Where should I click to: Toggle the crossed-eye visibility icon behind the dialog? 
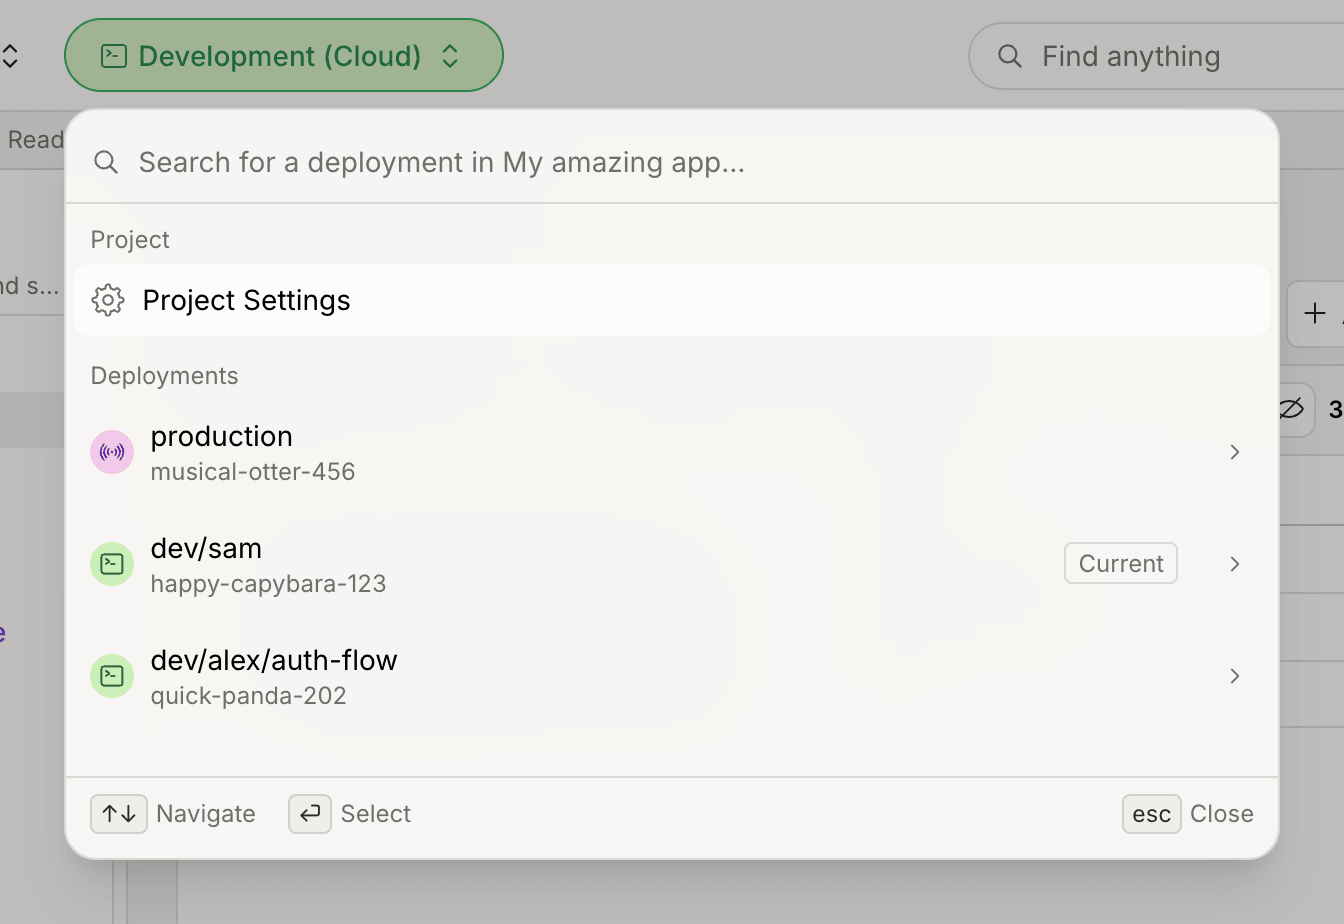[x=1290, y=409]
